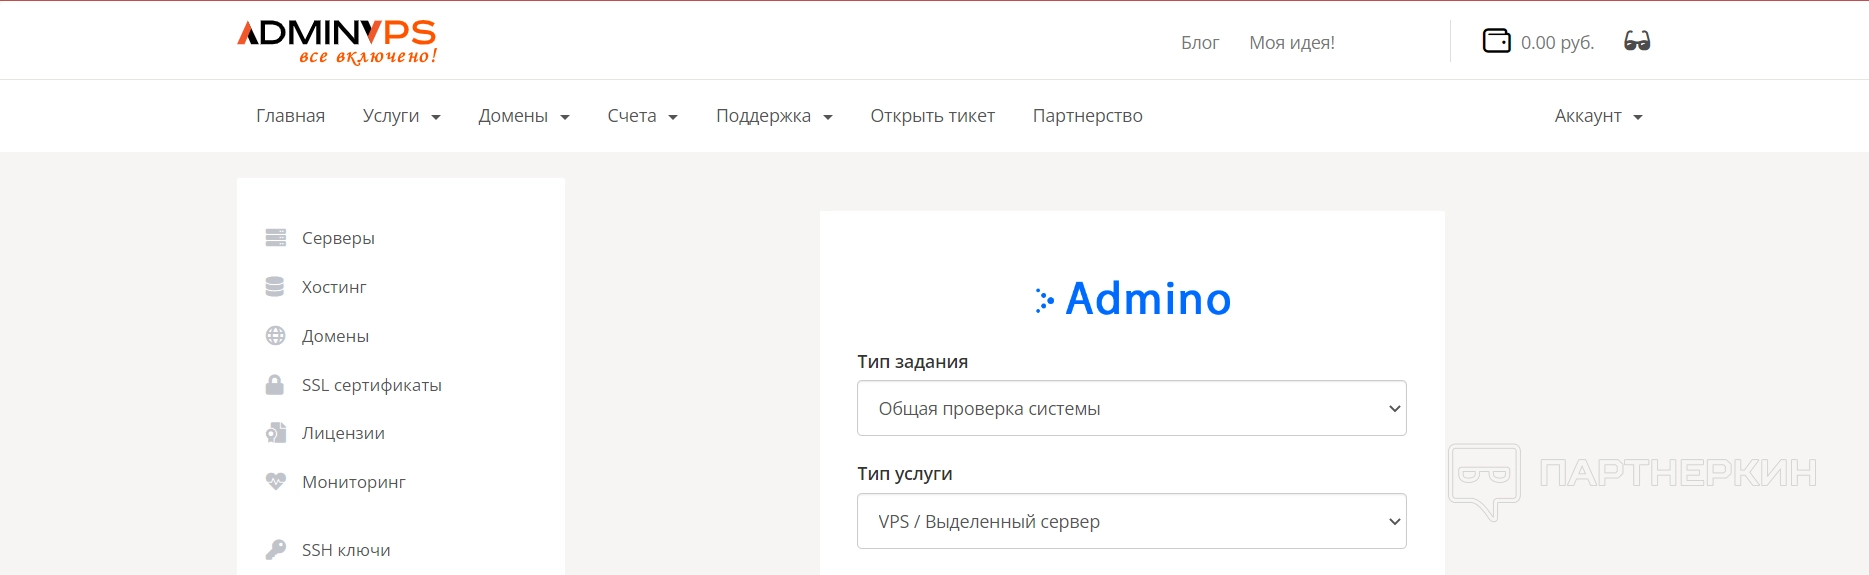Click the Серверы server icon in sidebar
This screenshot has width=1869, height=575.
tap(276, 238)
